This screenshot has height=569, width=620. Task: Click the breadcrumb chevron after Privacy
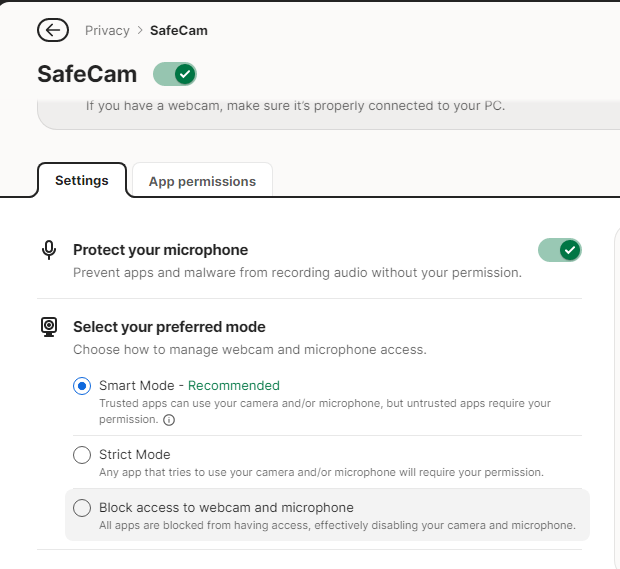140,31
